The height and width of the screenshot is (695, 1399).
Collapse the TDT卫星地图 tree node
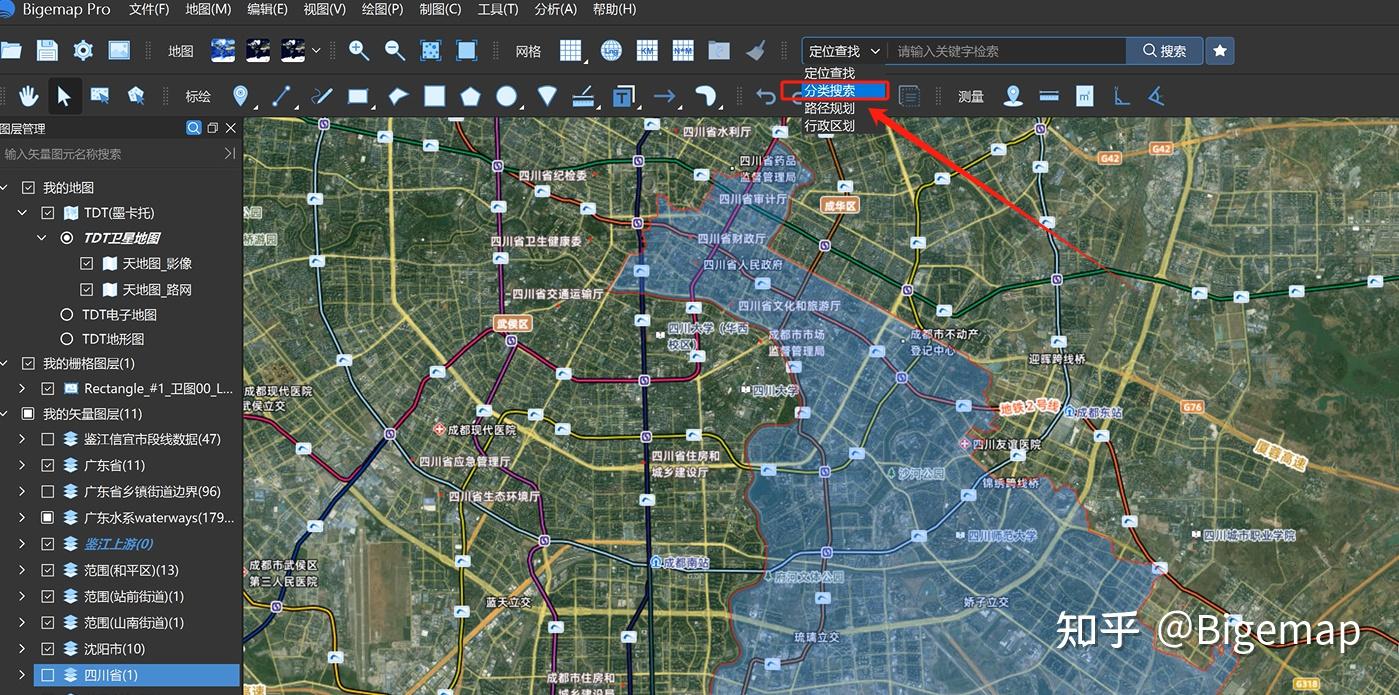pyautogui.click(x=41, y=238)
